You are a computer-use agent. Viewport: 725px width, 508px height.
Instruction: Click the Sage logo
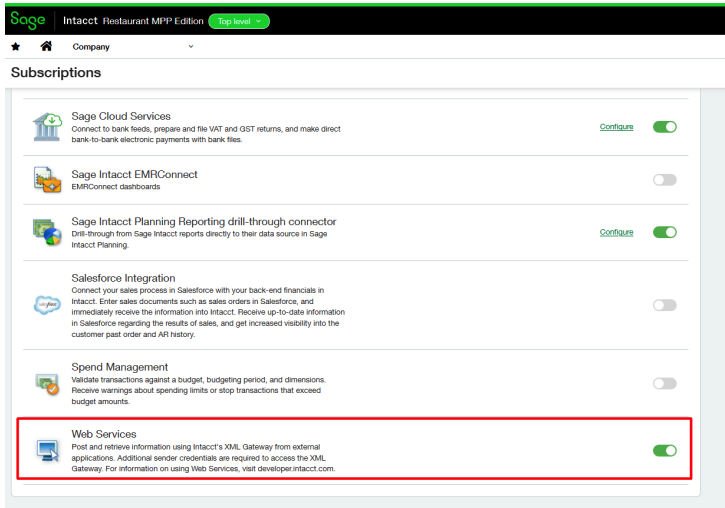tap(28, 20)
